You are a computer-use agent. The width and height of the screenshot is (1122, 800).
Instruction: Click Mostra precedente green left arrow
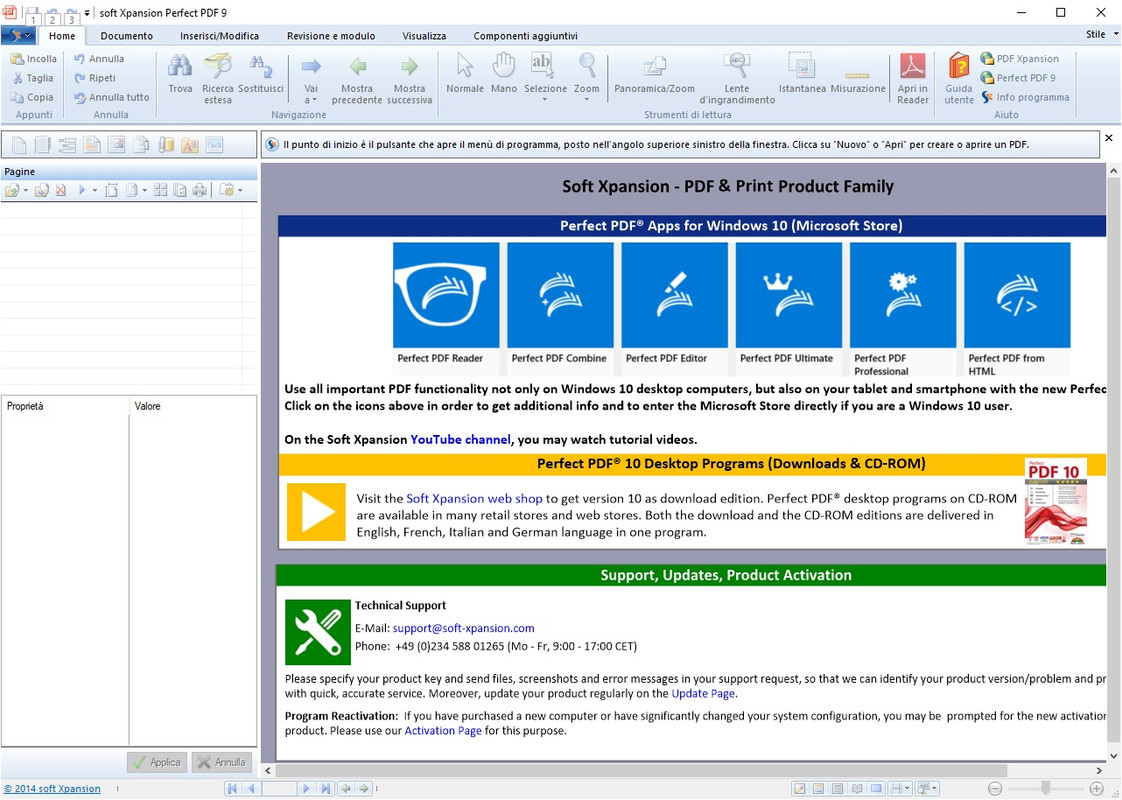[x=357, y=79]
